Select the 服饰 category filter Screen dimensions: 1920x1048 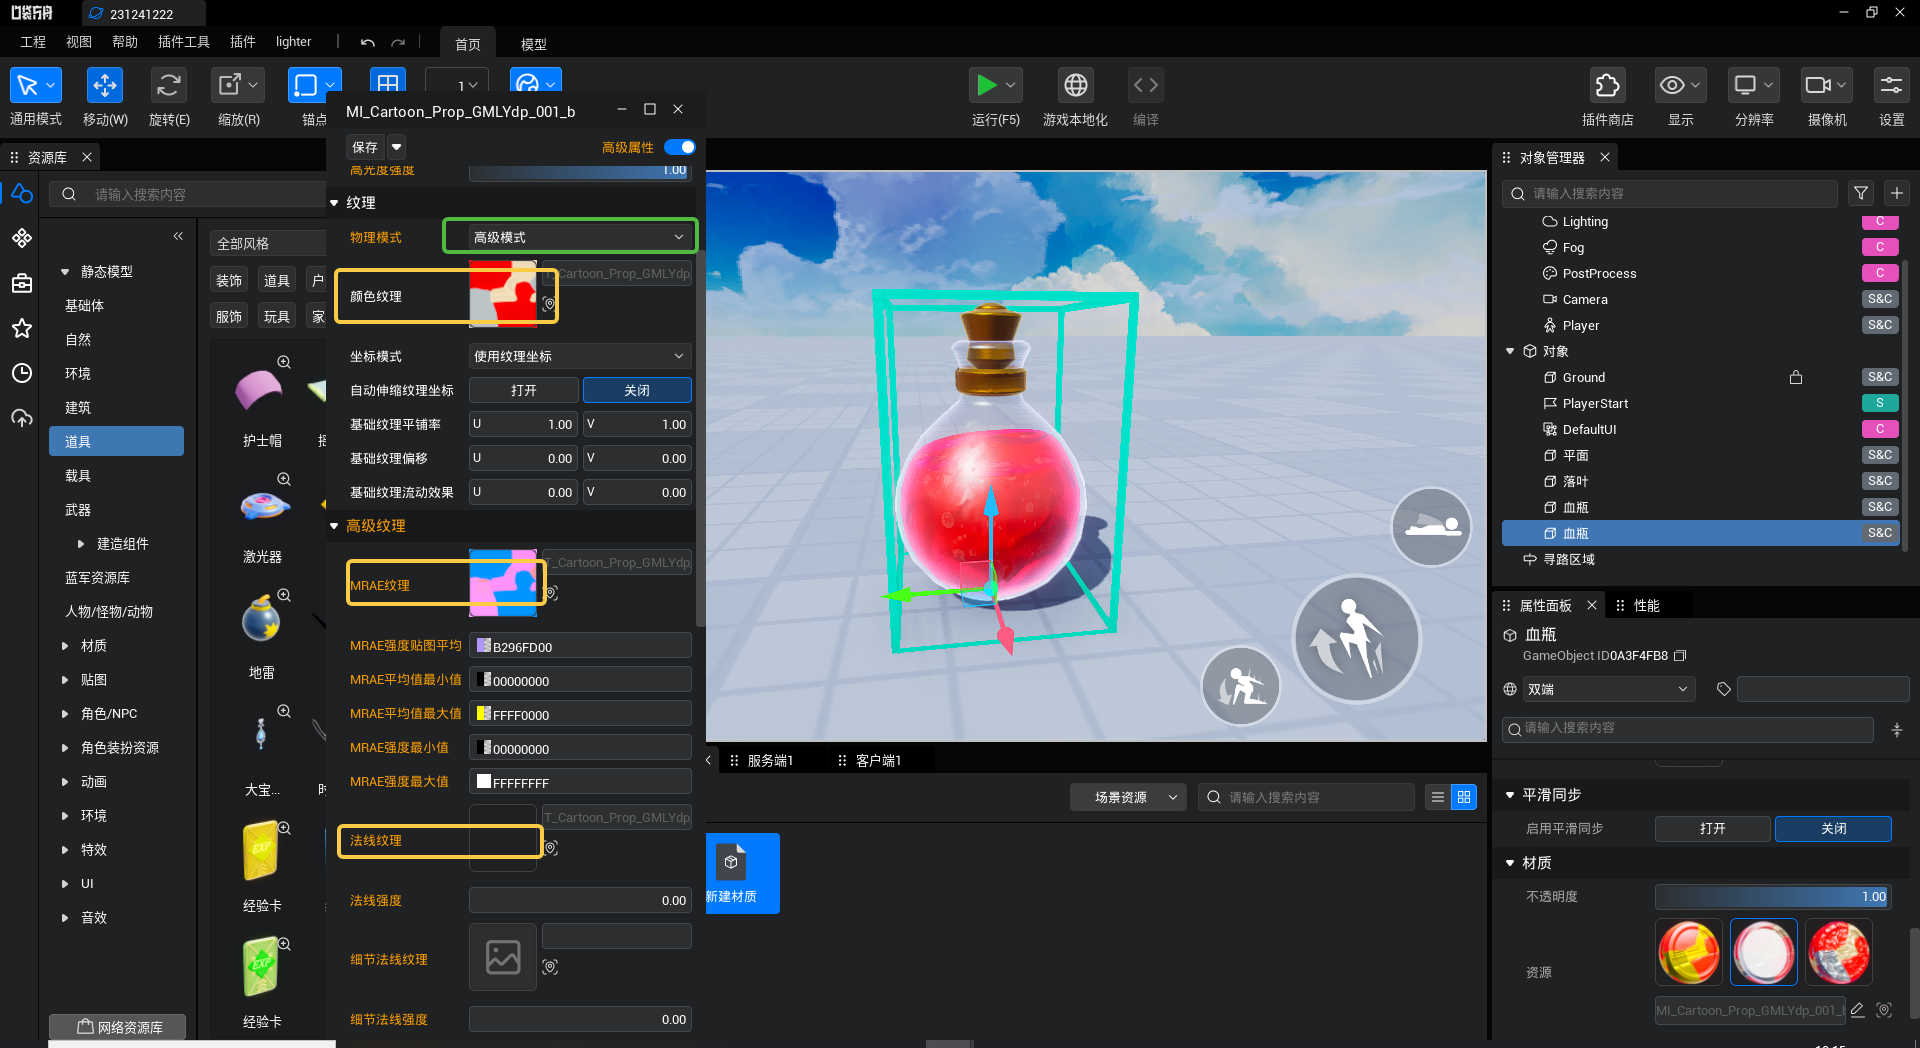[230, 317]
